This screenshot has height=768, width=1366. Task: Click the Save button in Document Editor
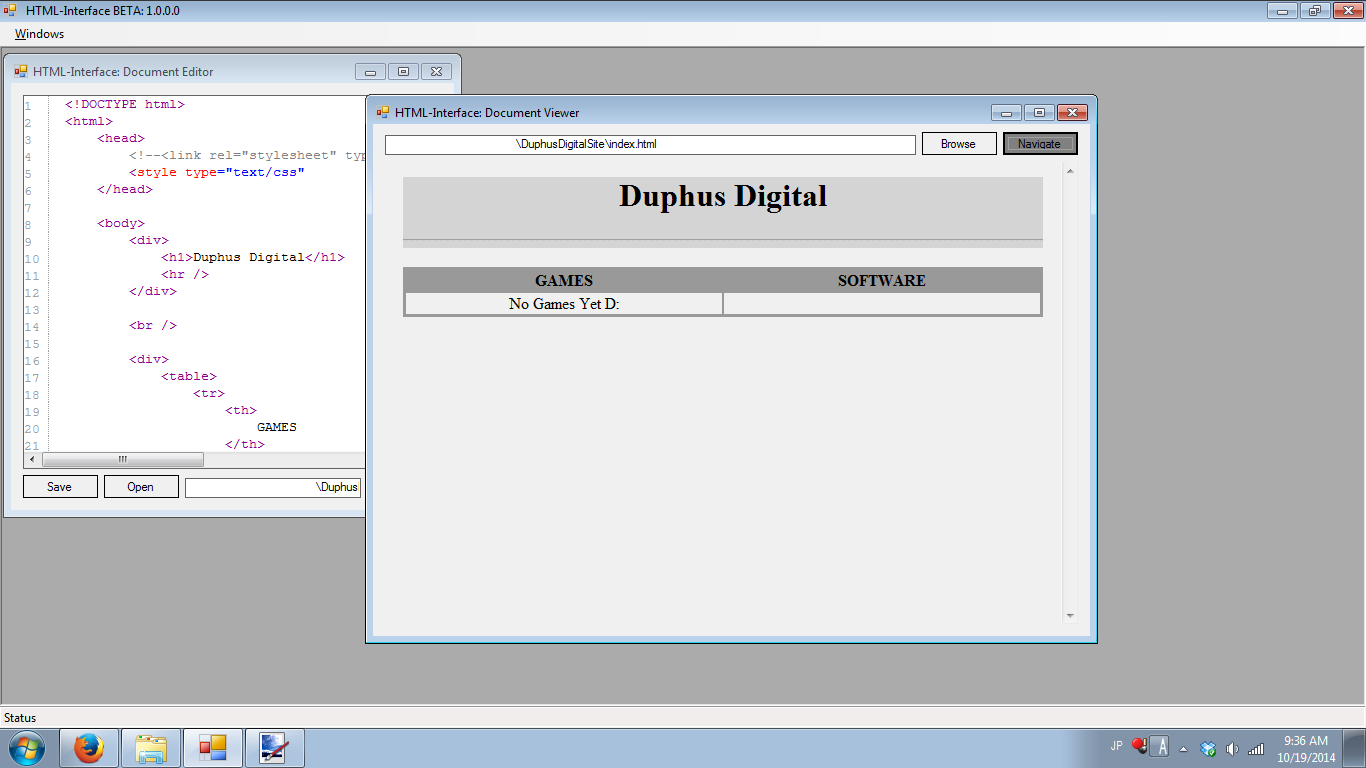pos(59,486)
